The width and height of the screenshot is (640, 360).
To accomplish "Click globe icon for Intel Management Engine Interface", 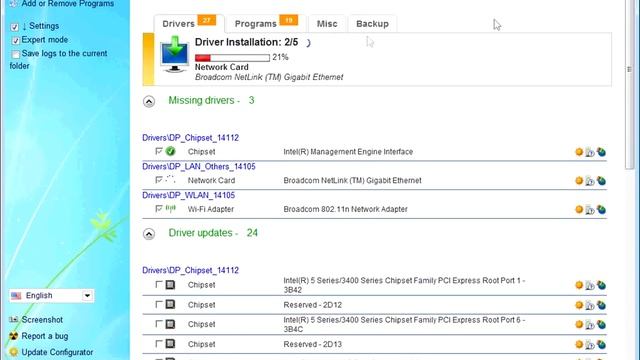I will pyautogui.click(x=601, y=152).
